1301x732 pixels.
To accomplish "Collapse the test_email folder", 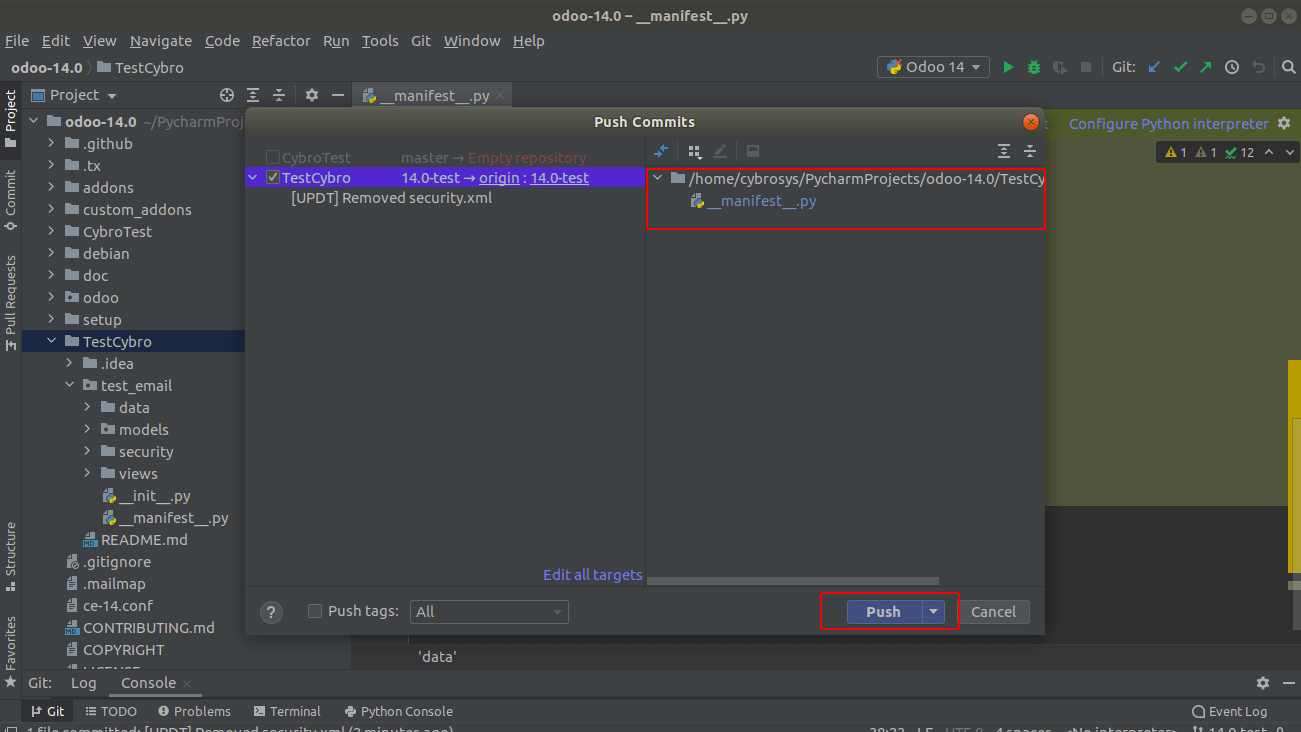I will pyautogui.click(x=70, y=385).
